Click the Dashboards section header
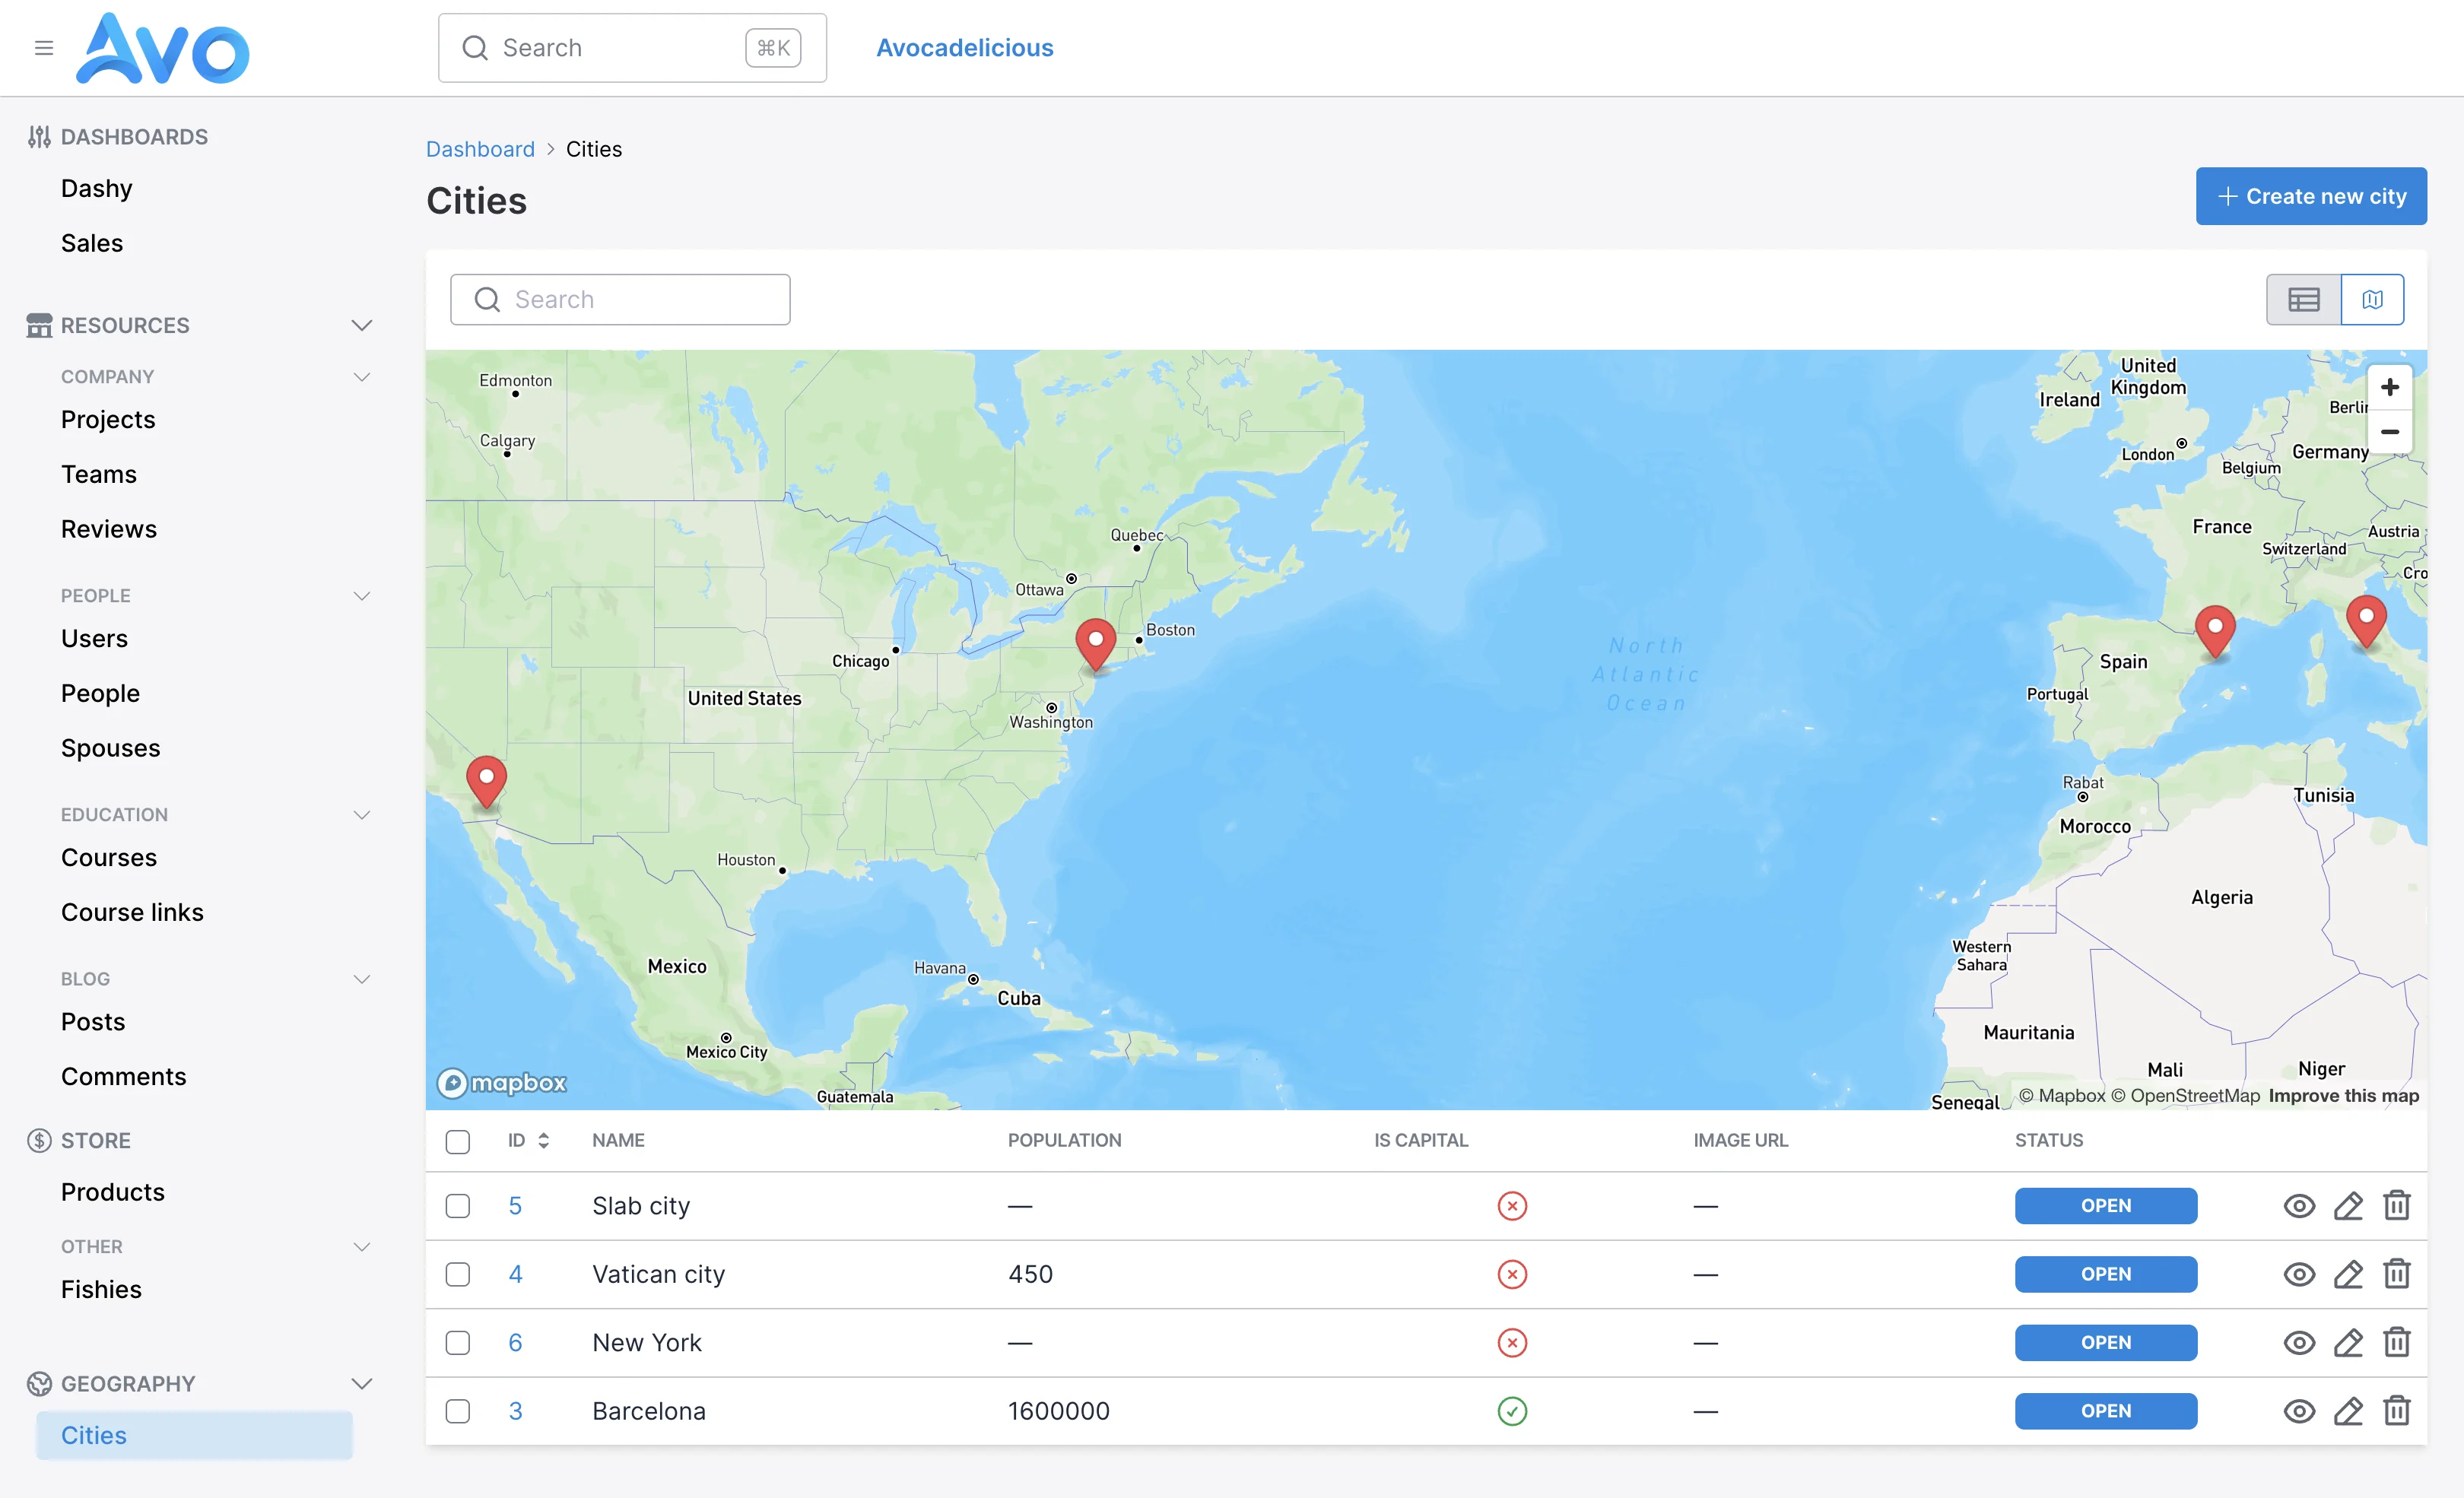This screenshot has height=1498, width=2464. click(134, 137)
